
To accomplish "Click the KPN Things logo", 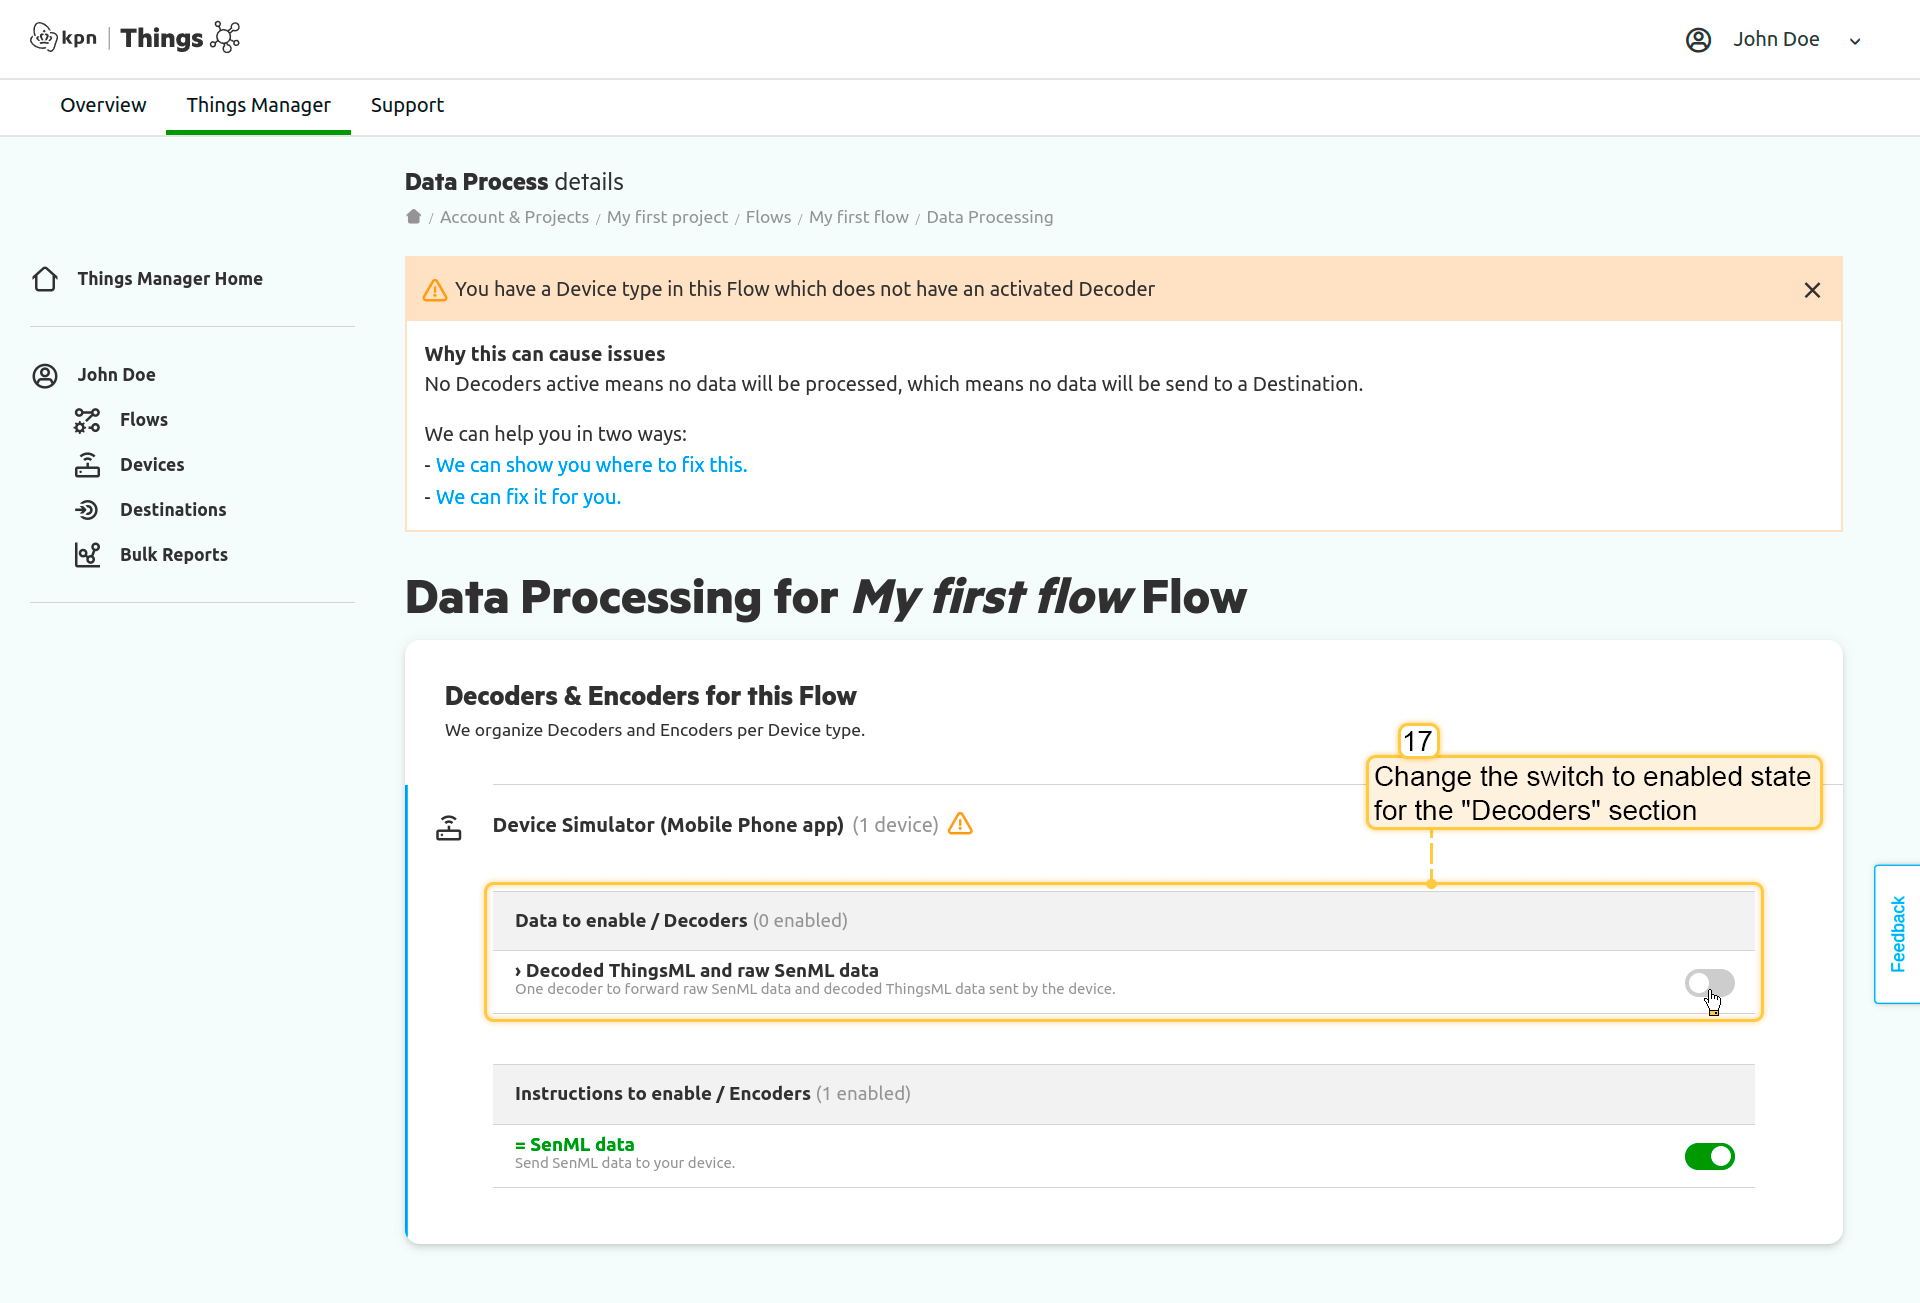I will tap(135, 38).
